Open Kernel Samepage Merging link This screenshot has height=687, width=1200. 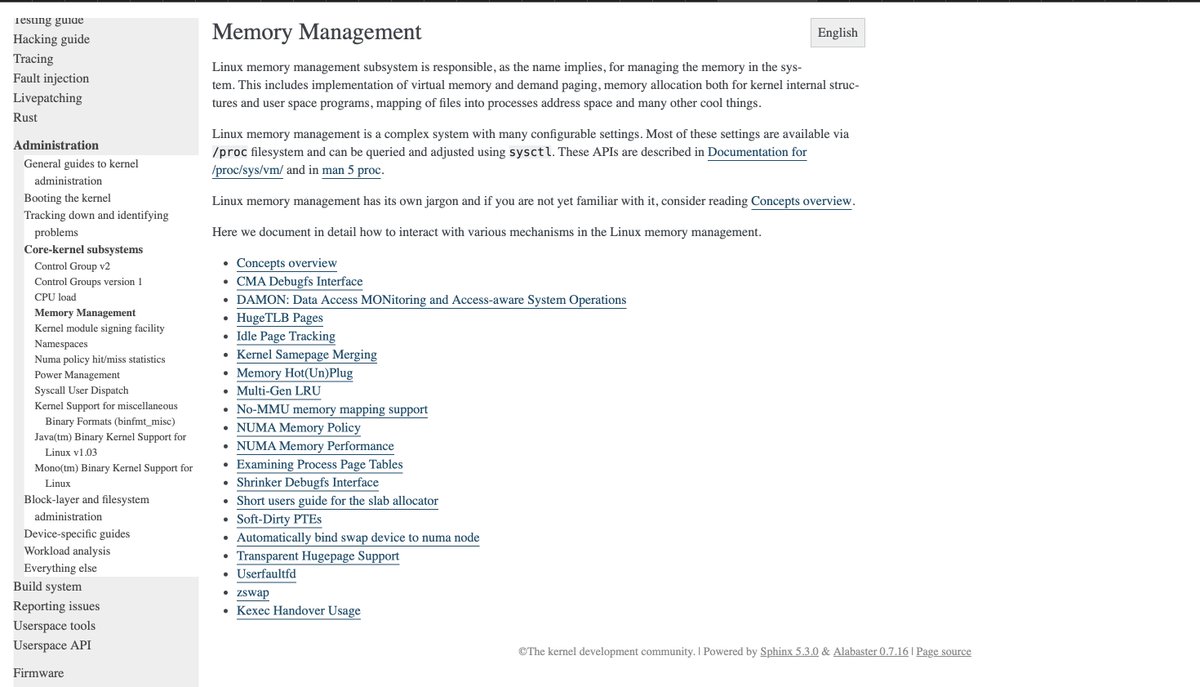(x=307, y=355)
